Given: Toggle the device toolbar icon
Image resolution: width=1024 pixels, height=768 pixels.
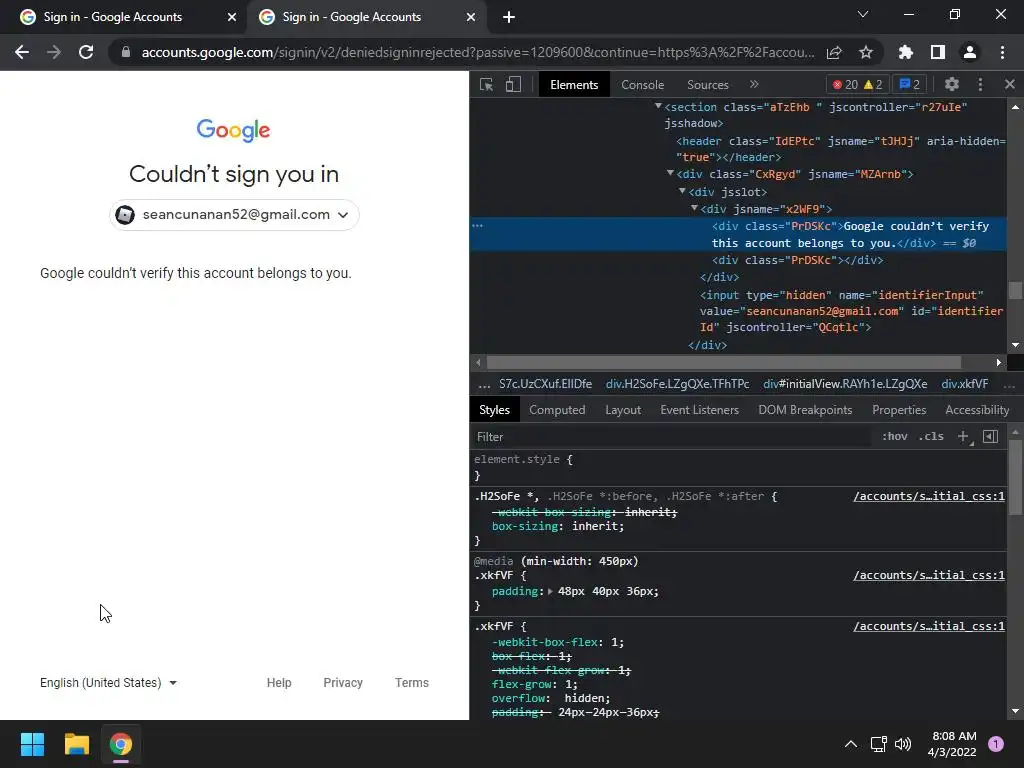Looking at the screenshot, I should click(513, 84).
